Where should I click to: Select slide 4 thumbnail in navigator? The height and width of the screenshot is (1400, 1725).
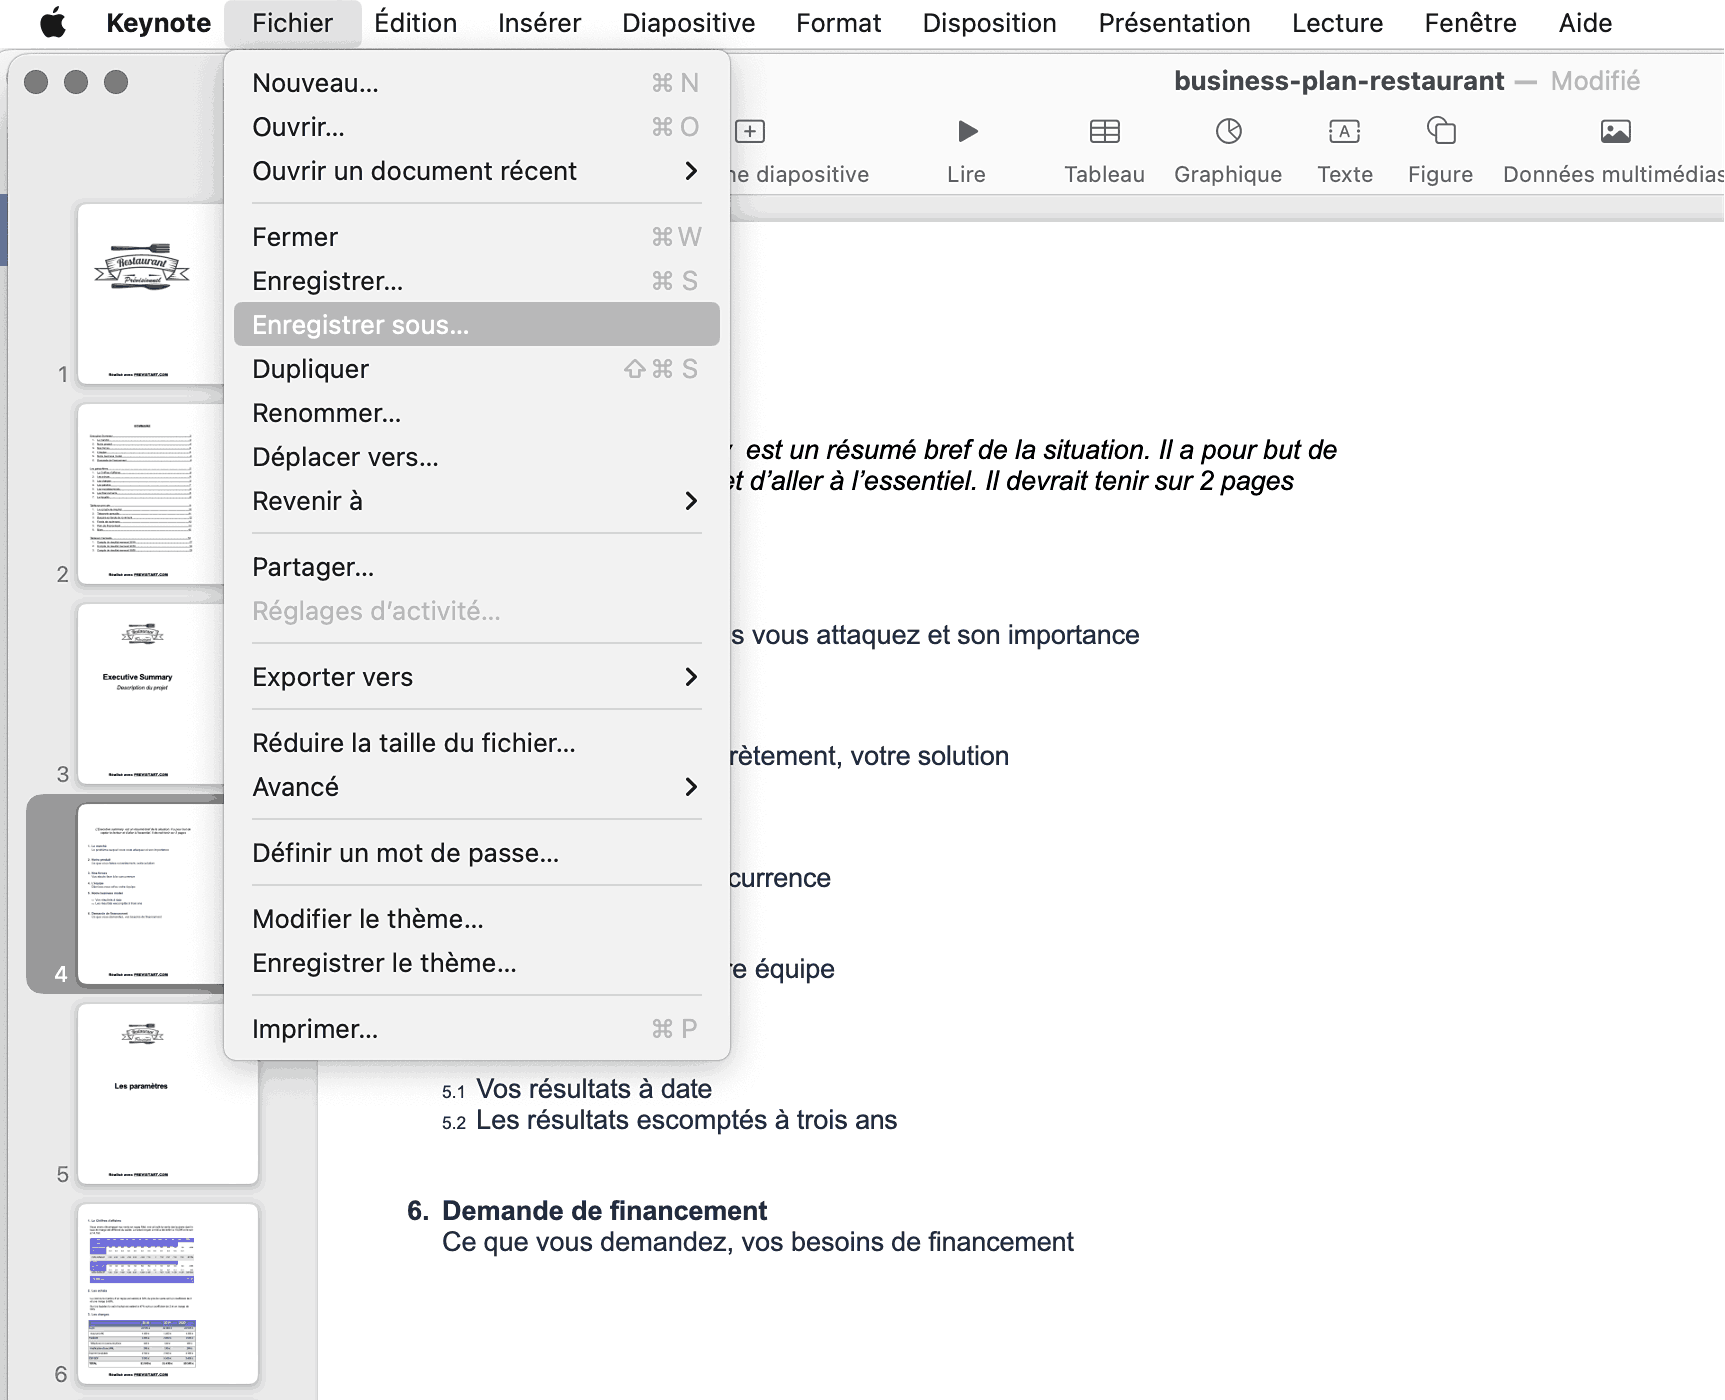click(x=150, y=894)
